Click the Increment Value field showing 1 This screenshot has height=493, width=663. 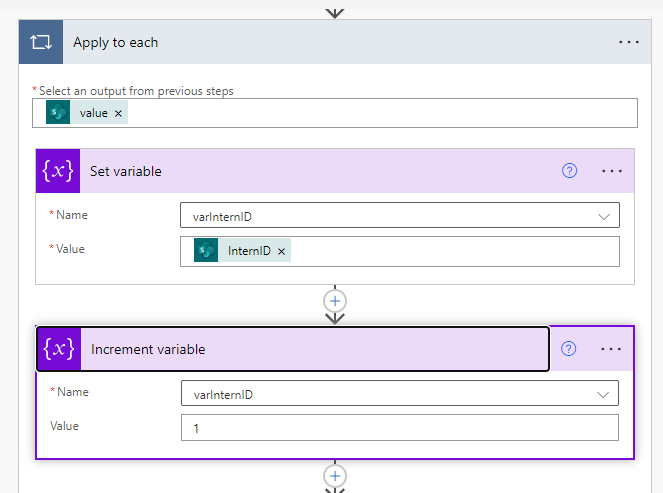400,427
